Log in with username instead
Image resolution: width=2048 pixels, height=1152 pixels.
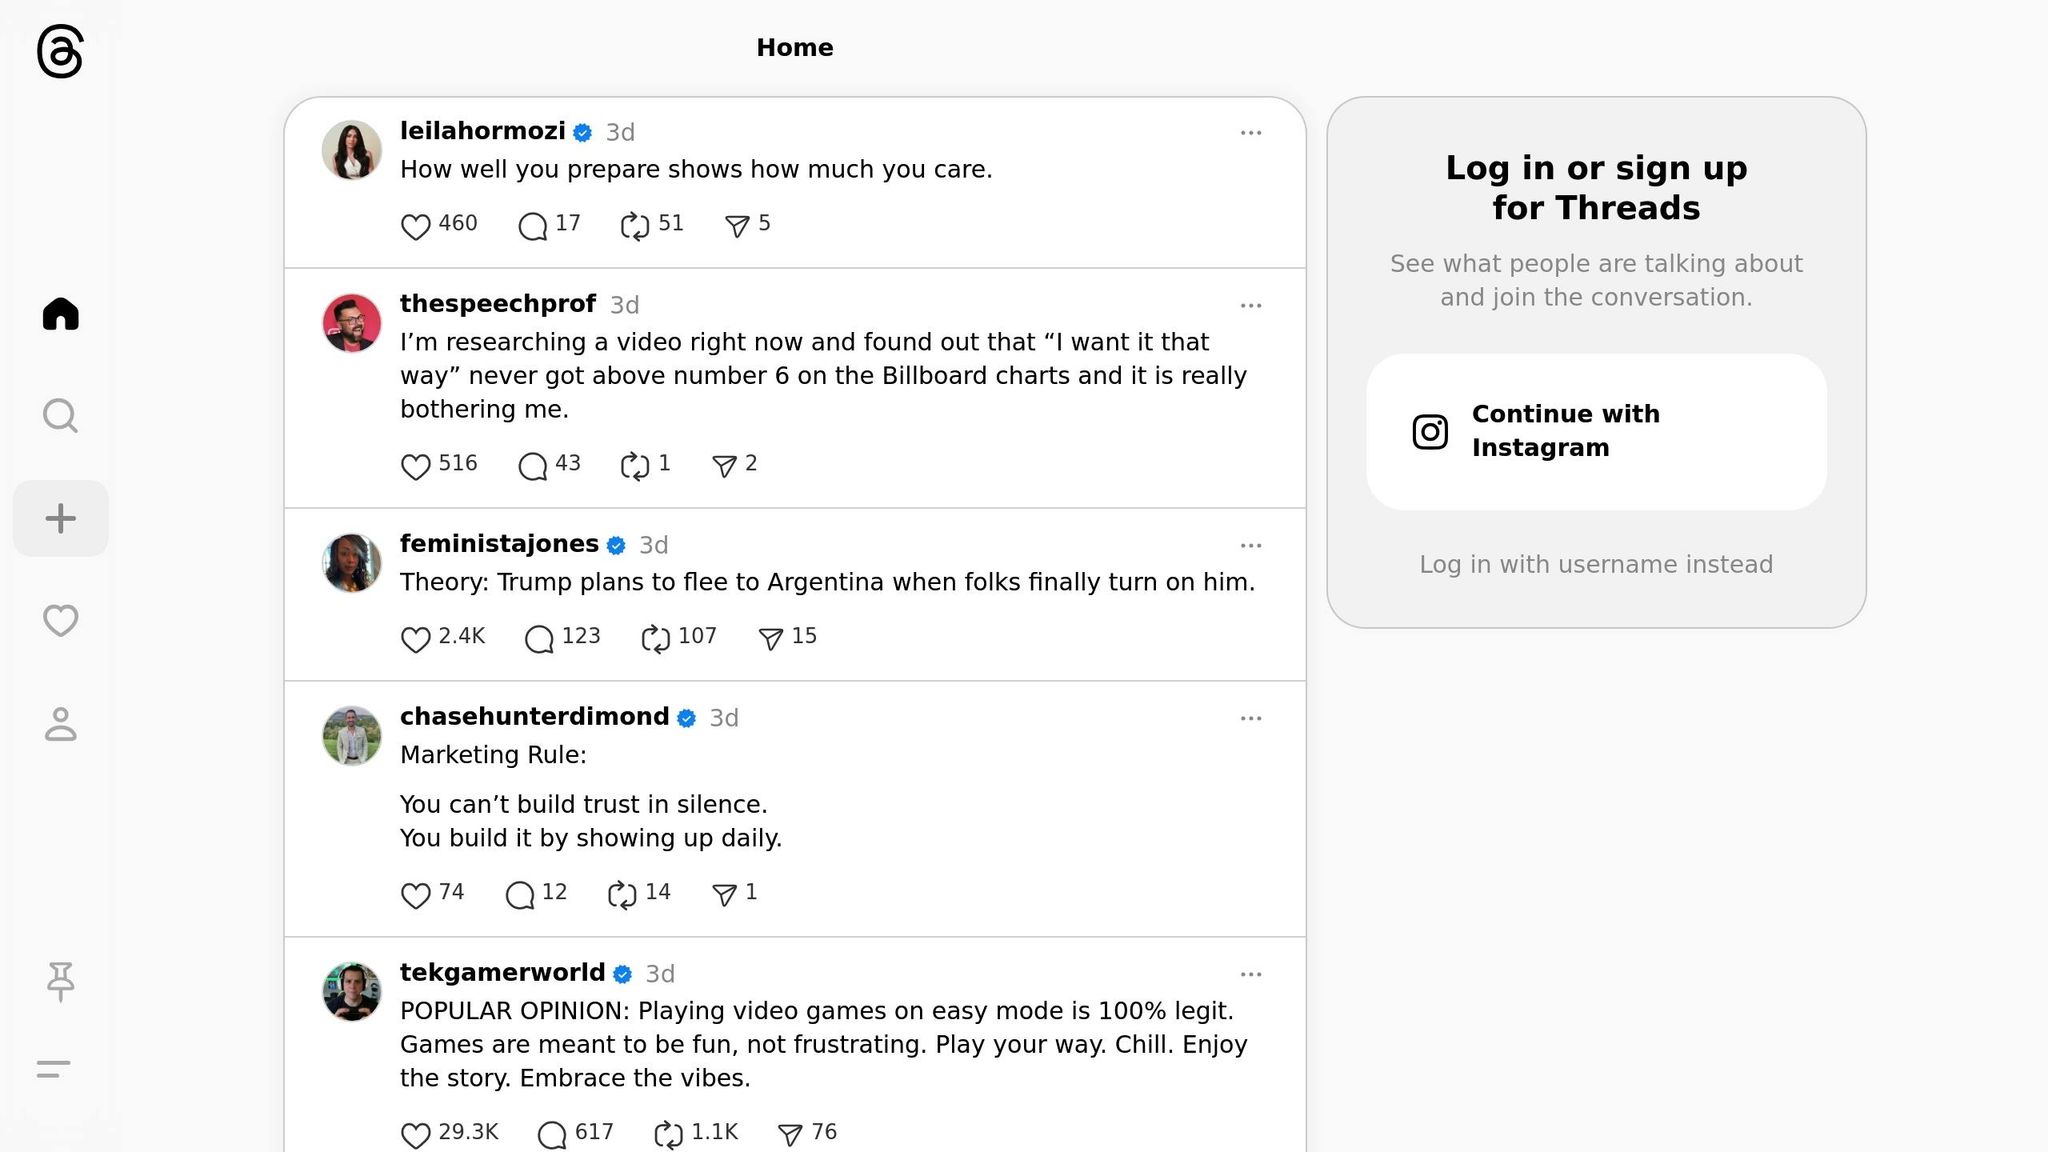point(1596,565)
